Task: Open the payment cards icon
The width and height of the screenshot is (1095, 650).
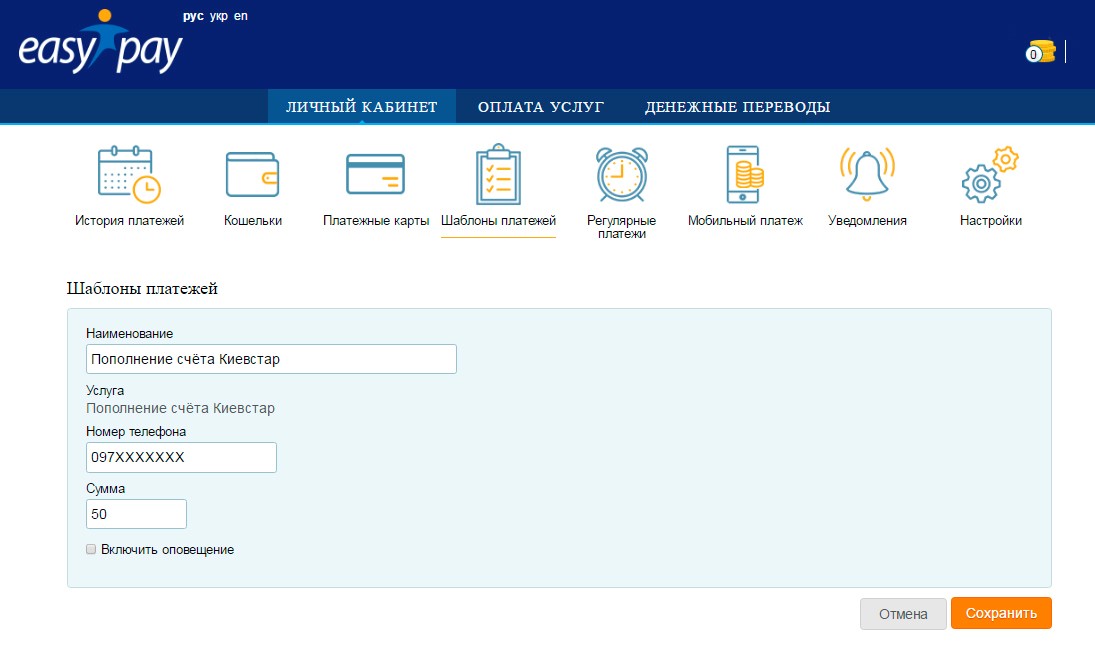Action: coord(376,175)
